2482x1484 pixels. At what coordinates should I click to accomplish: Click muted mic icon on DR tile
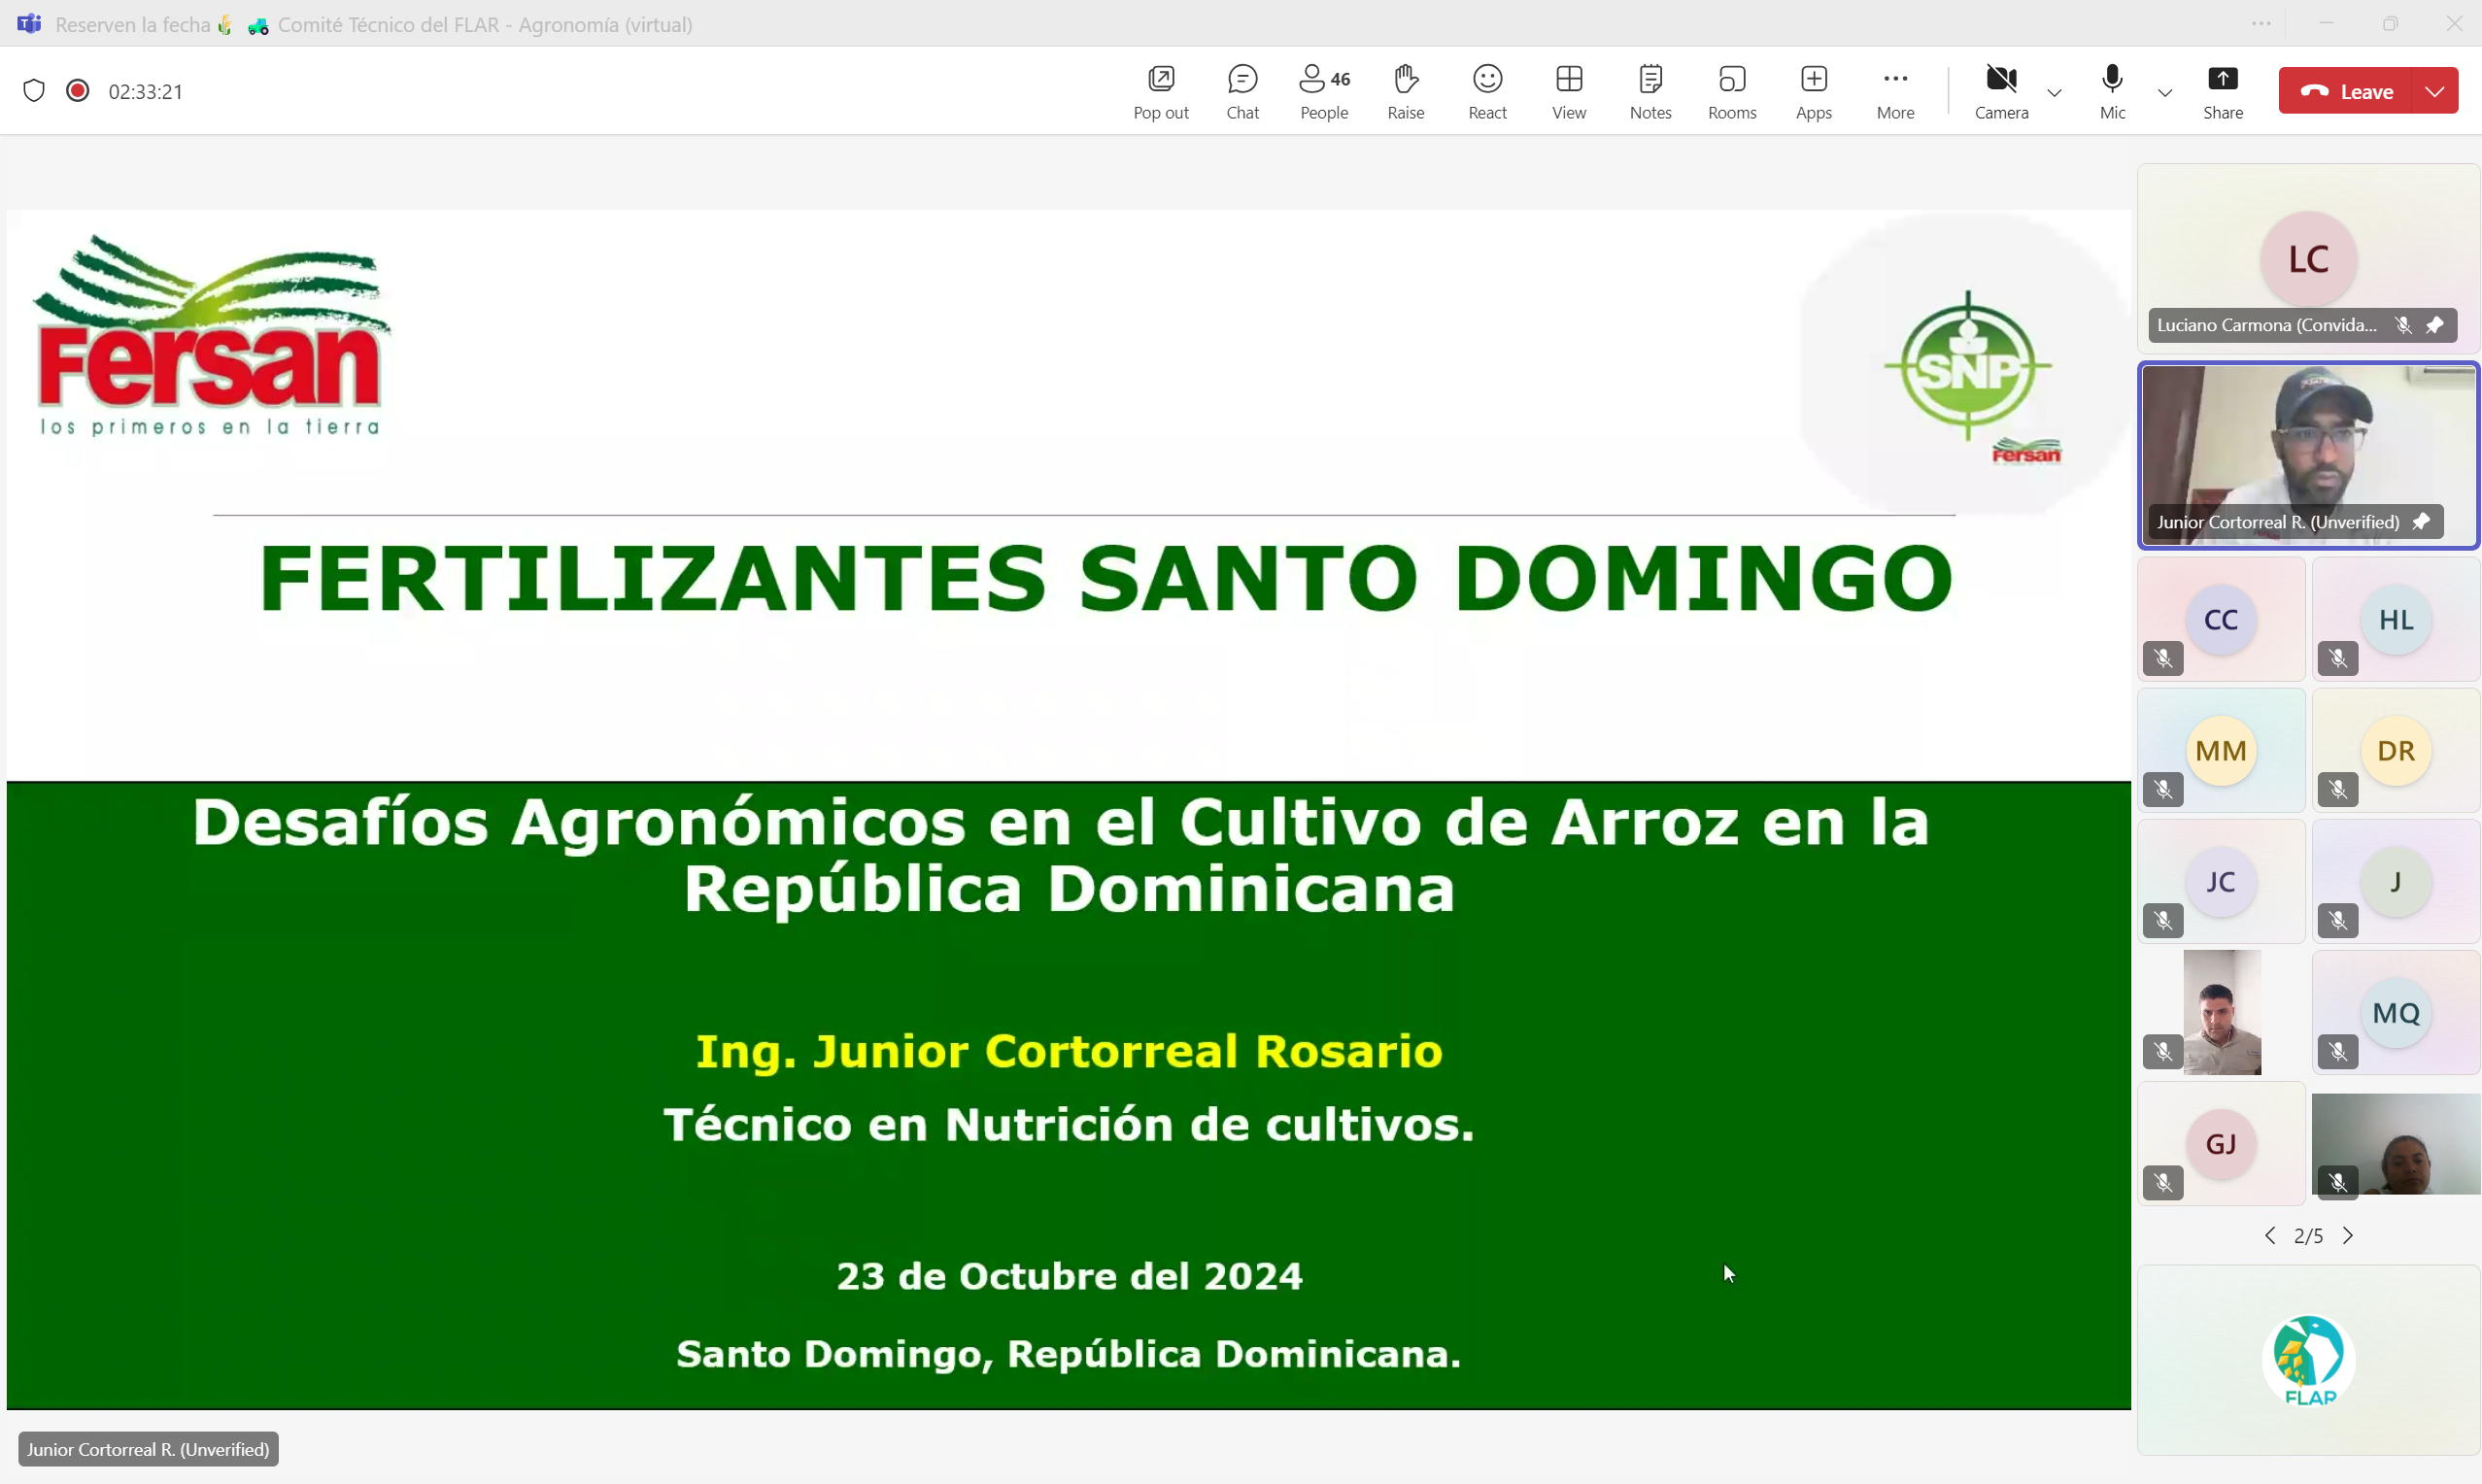[x=2338, y=790]
